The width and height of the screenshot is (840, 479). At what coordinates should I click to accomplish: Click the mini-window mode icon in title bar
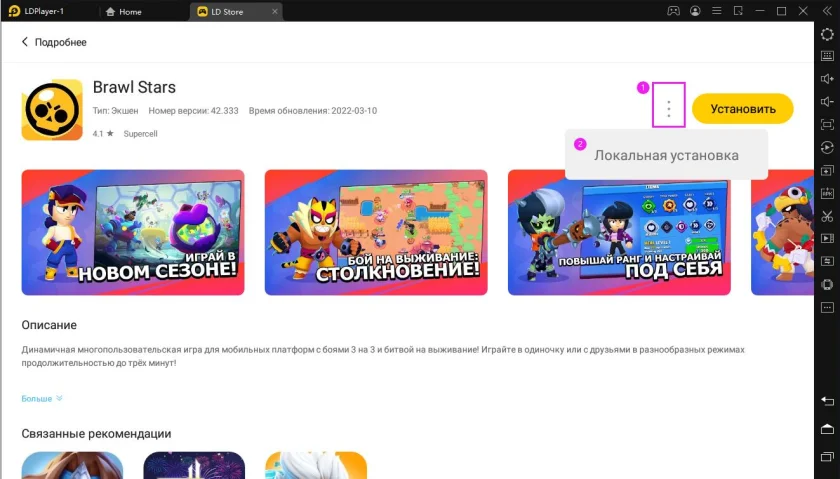[738, 11]
